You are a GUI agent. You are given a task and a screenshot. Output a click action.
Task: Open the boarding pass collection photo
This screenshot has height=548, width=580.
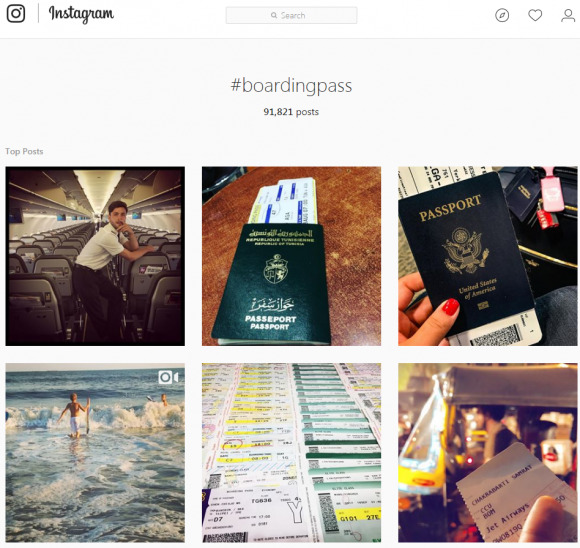(291, 453)
